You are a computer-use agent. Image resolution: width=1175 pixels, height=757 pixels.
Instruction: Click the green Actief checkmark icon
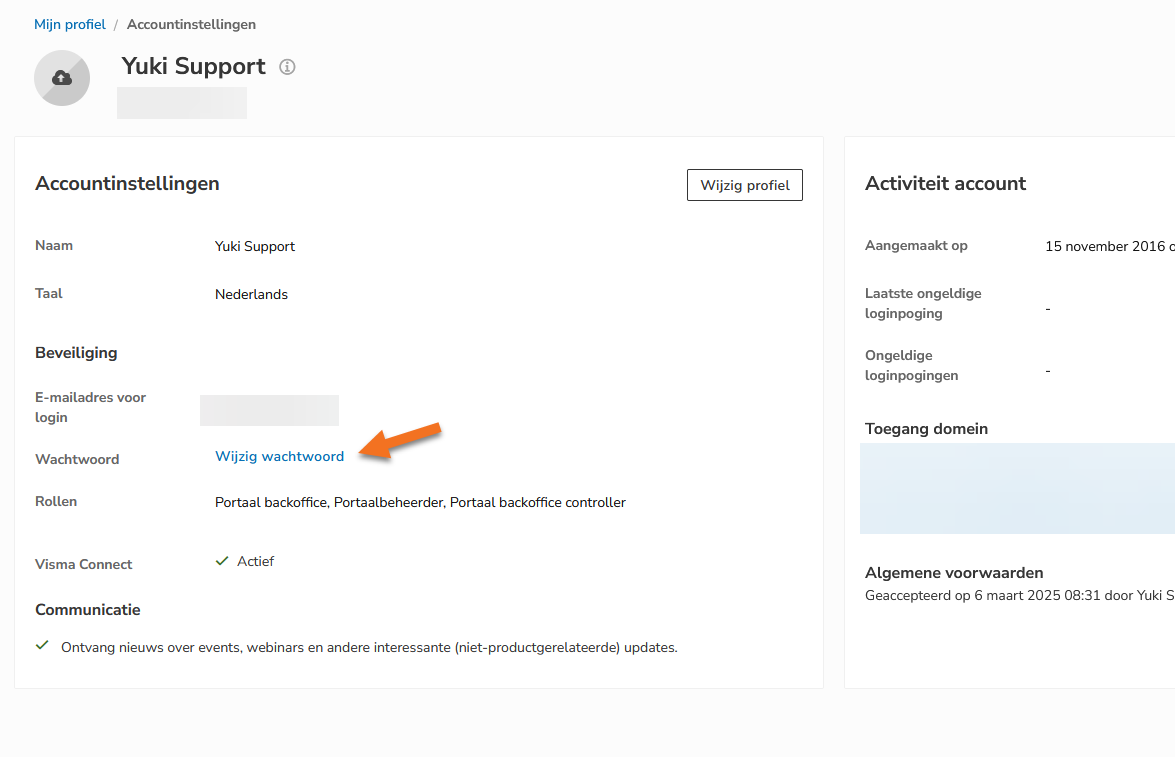(222, 561)
